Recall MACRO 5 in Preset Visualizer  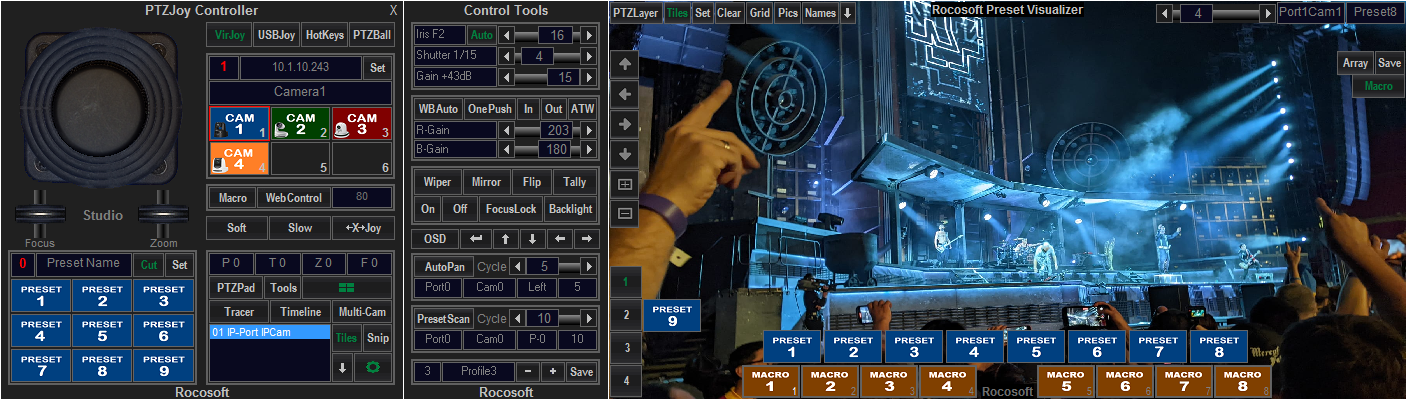(x=1066, y=381)
